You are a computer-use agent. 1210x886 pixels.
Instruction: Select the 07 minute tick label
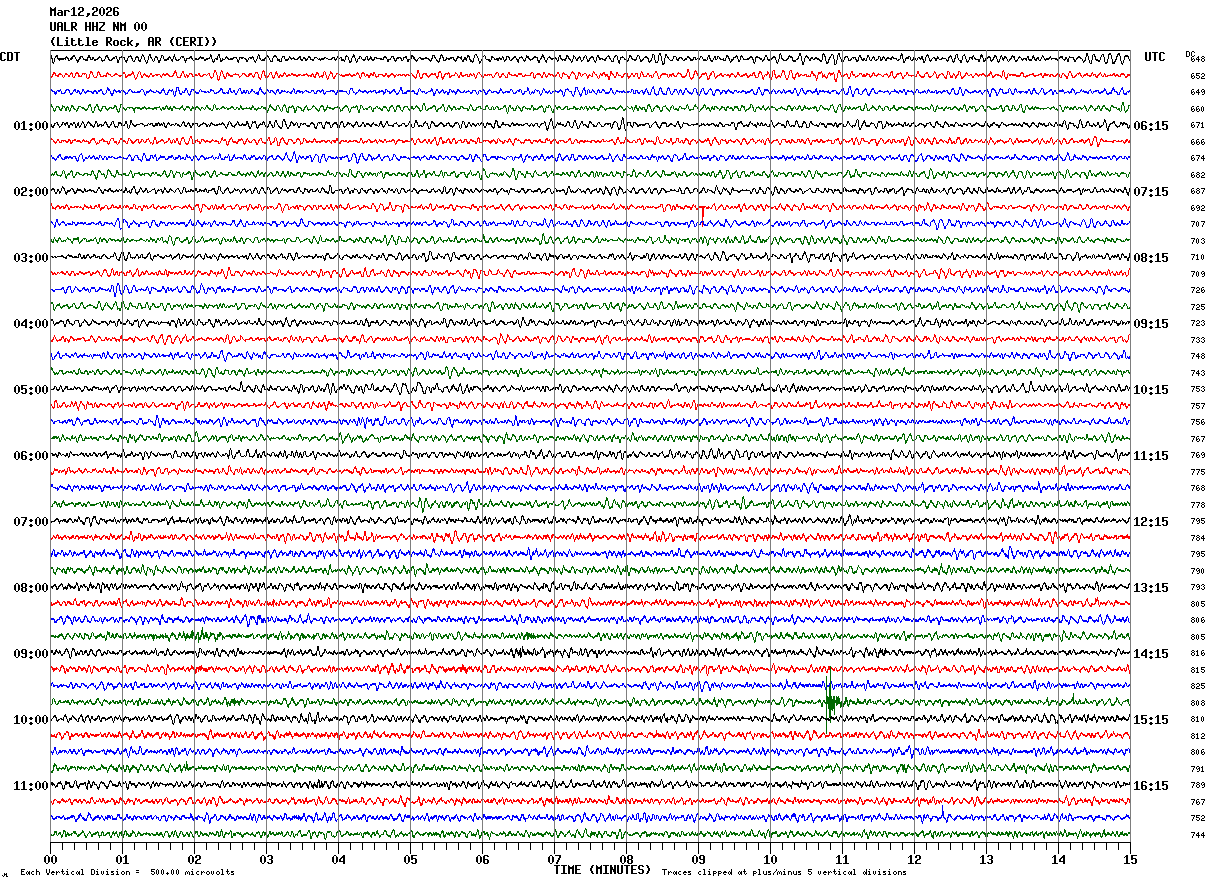[554, 860]
